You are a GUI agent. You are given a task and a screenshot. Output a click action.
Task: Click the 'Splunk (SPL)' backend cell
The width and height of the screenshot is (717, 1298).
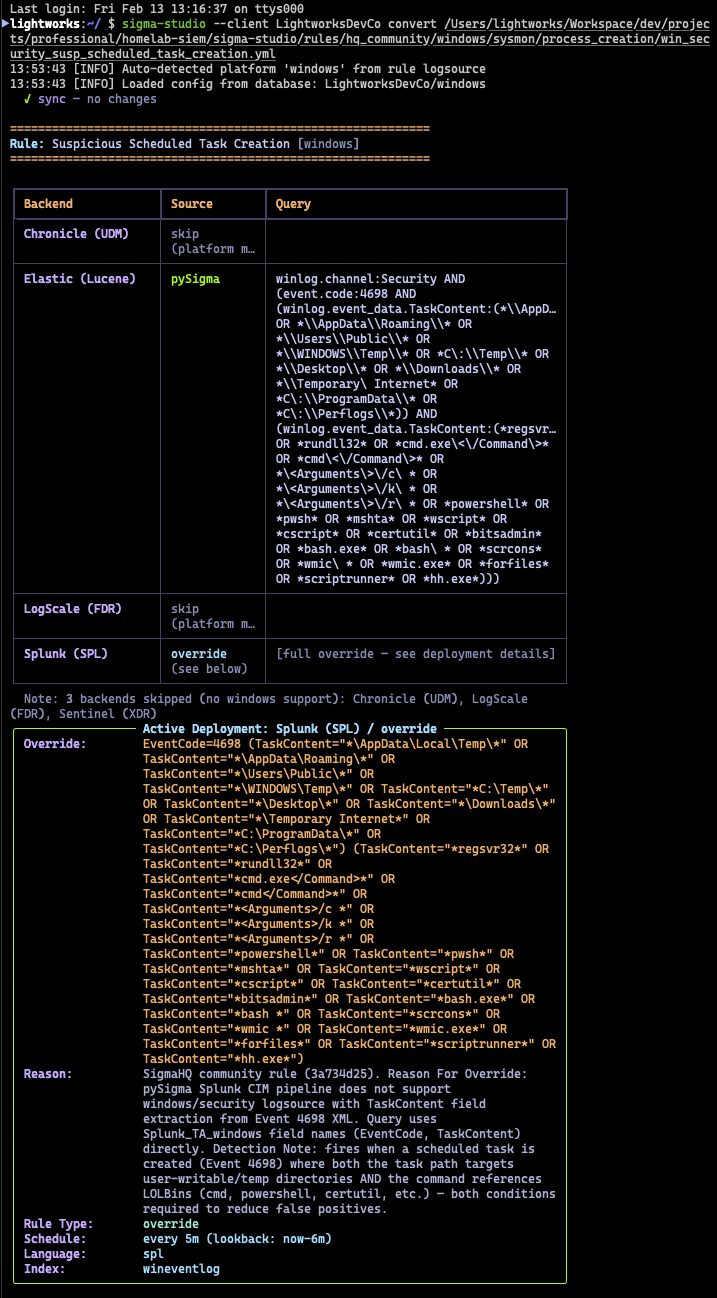pos(66,654)
